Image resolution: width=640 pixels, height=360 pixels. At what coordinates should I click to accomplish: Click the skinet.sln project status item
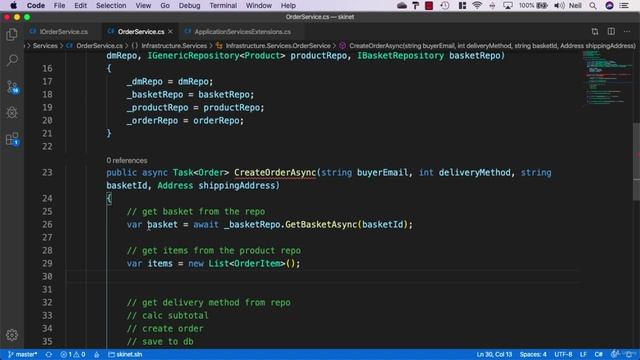tap(125, 354)
